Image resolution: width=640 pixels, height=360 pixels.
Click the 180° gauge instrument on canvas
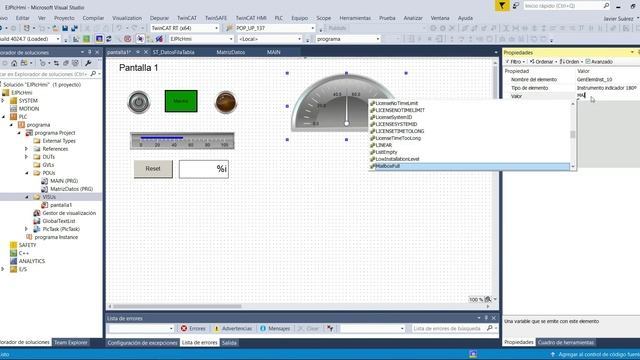346,103
